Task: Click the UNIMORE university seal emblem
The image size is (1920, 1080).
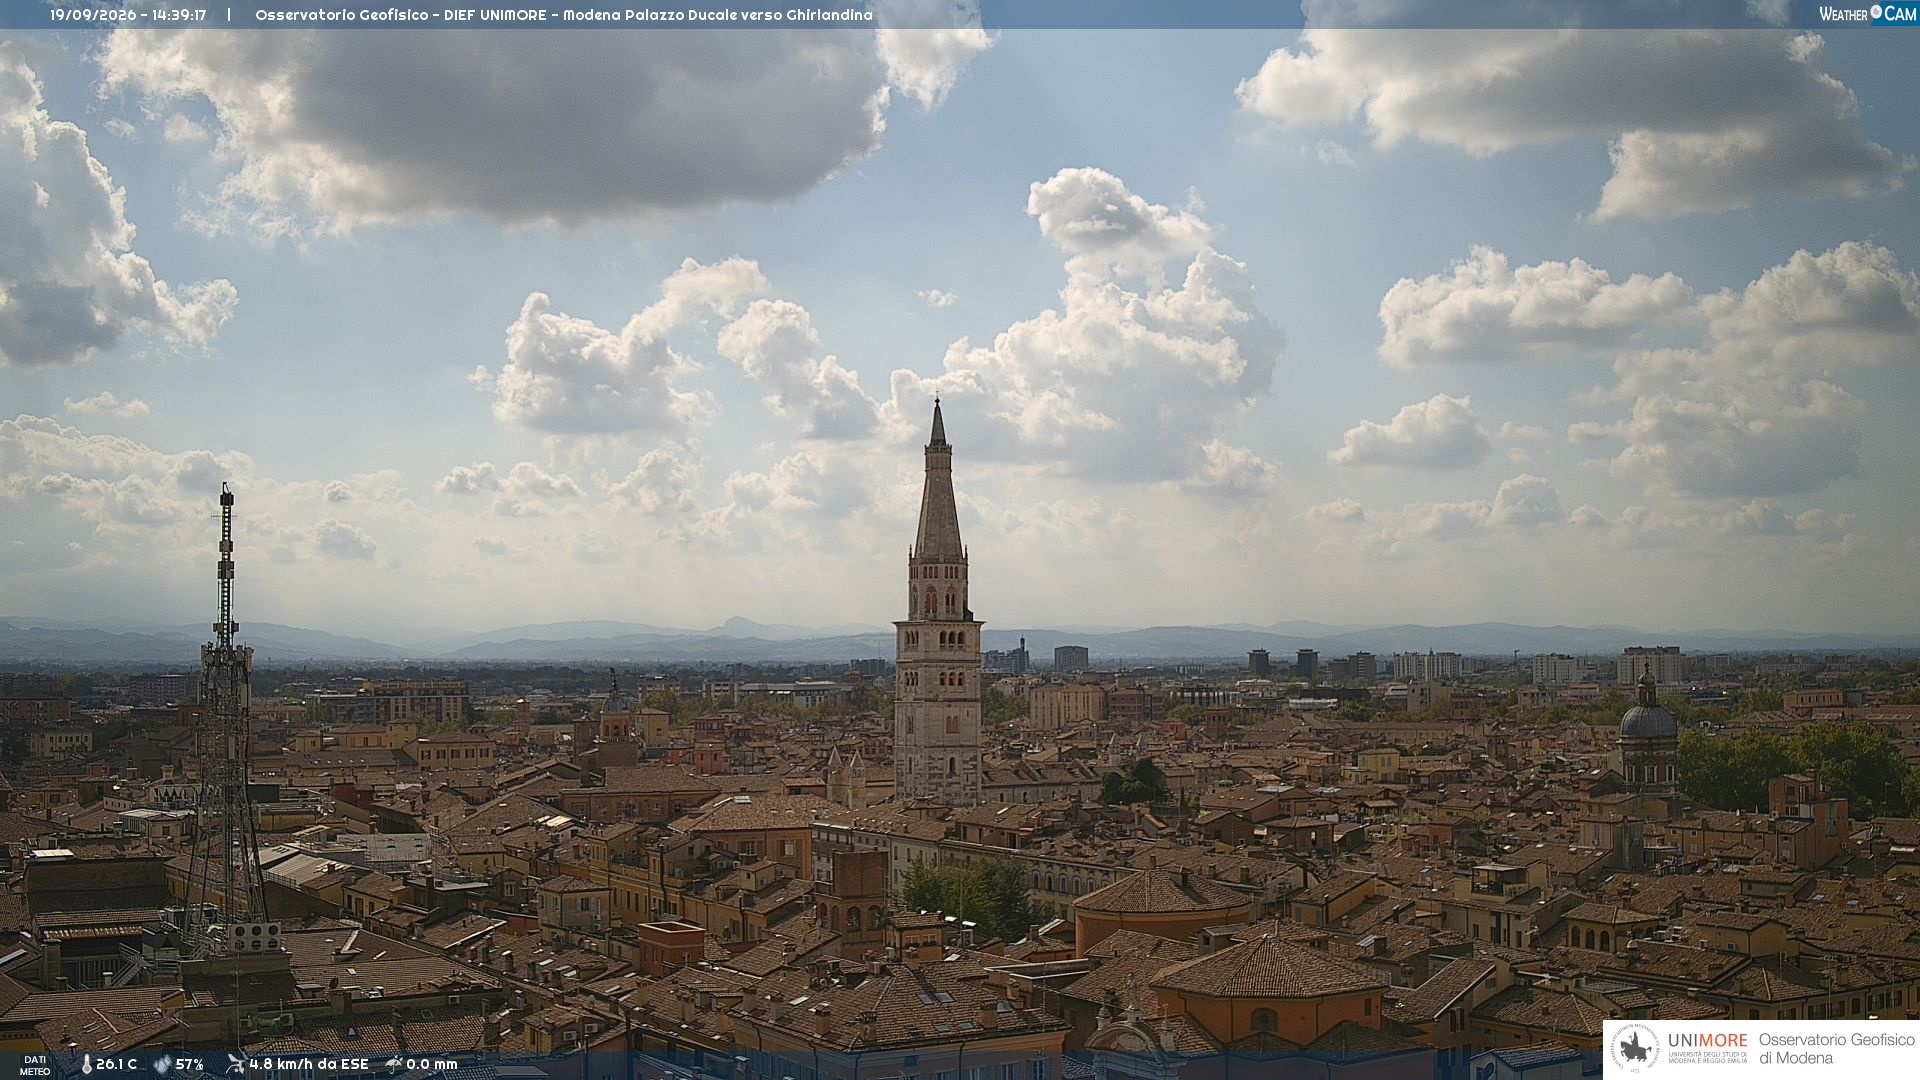Action: point(1635,1049)
